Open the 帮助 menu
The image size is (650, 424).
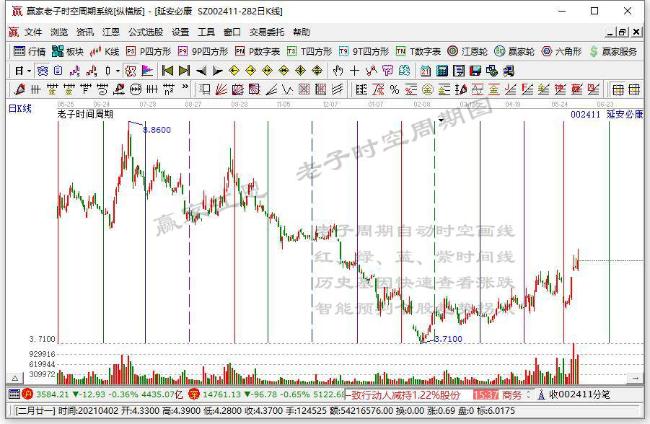pos(301,32)
